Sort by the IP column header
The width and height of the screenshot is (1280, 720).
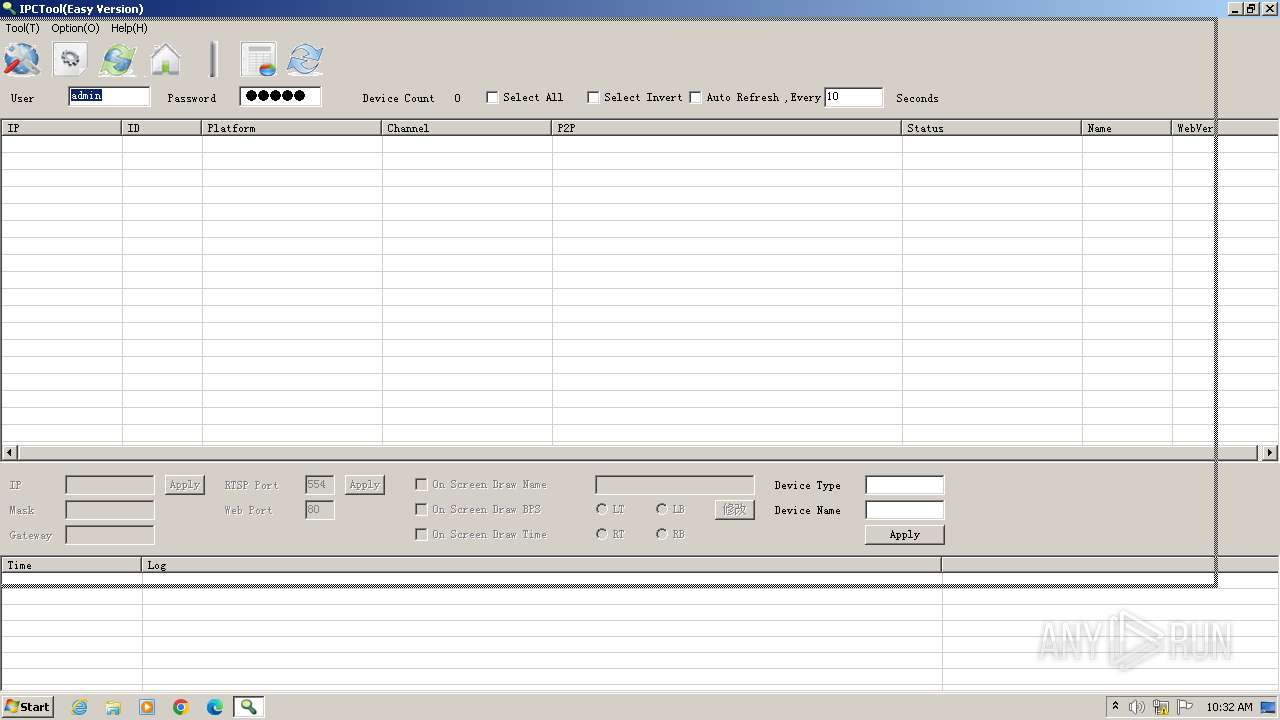coord(62,128)
